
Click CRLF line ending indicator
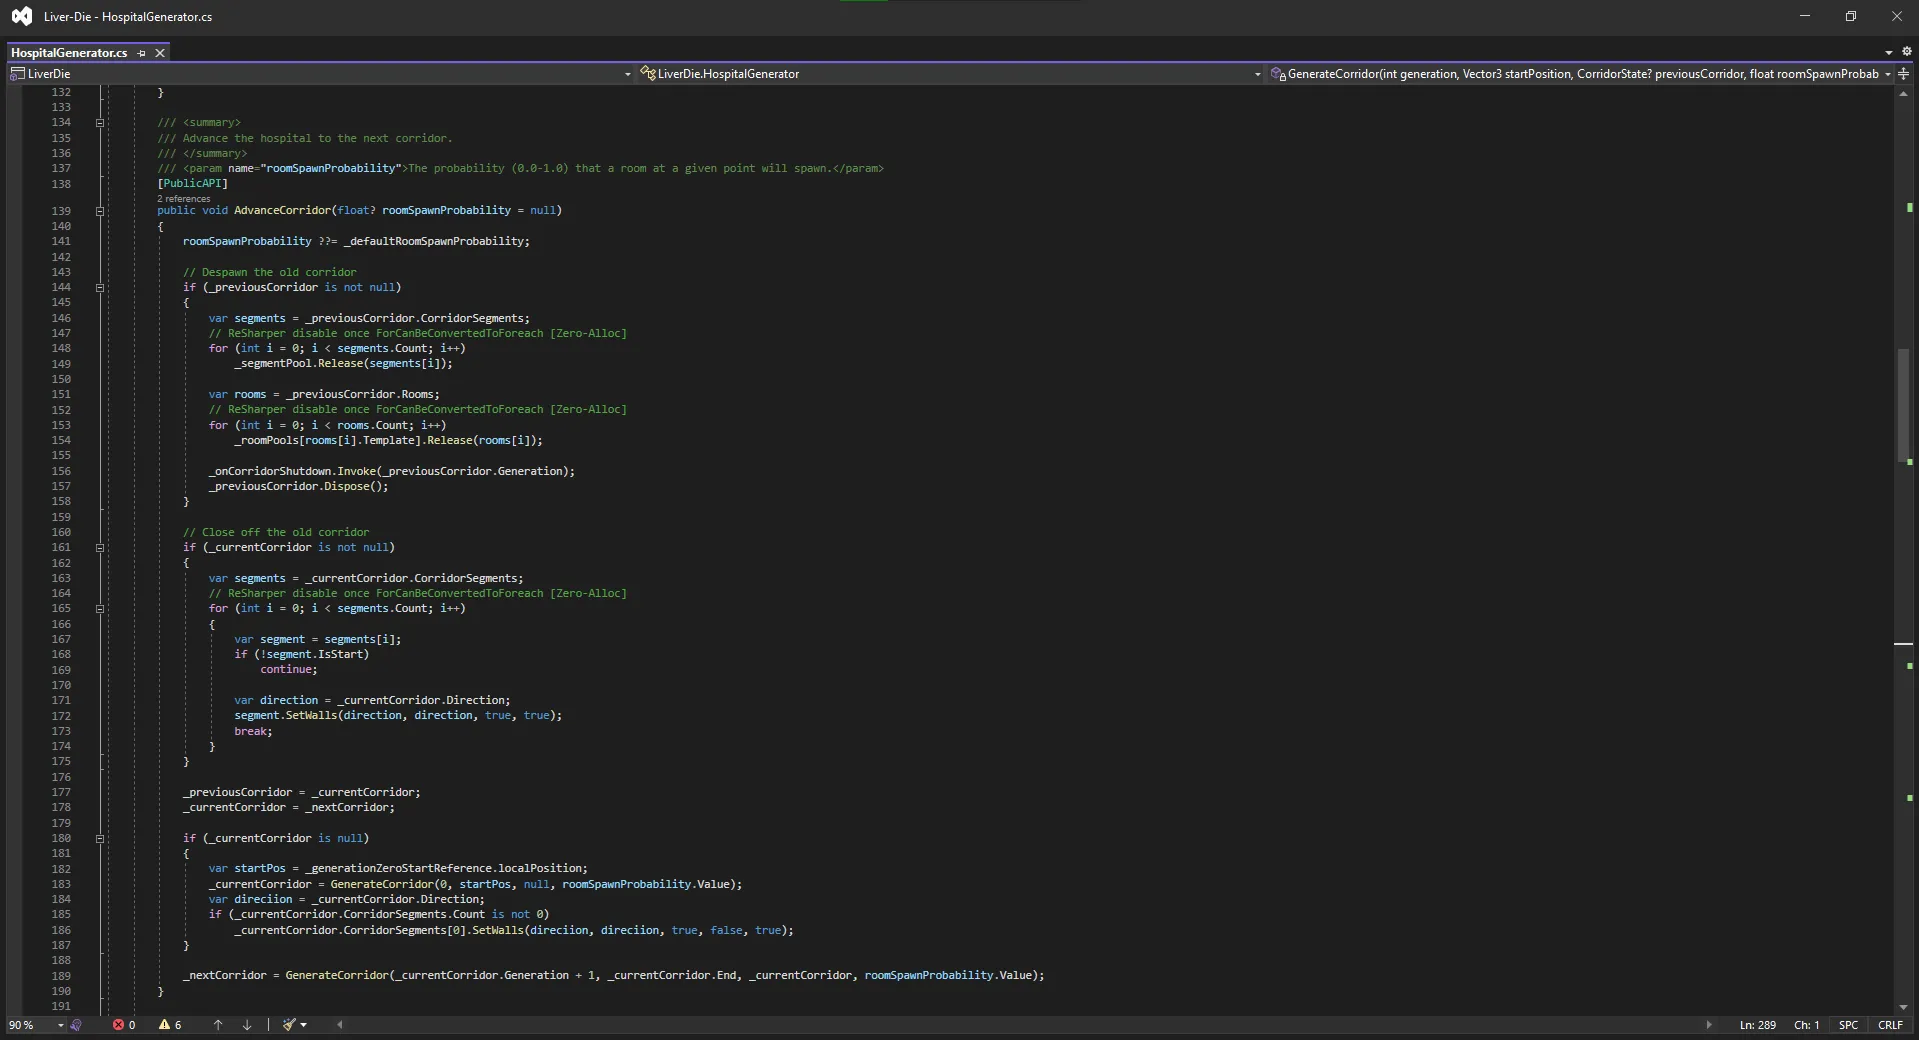point(1890,1025)
